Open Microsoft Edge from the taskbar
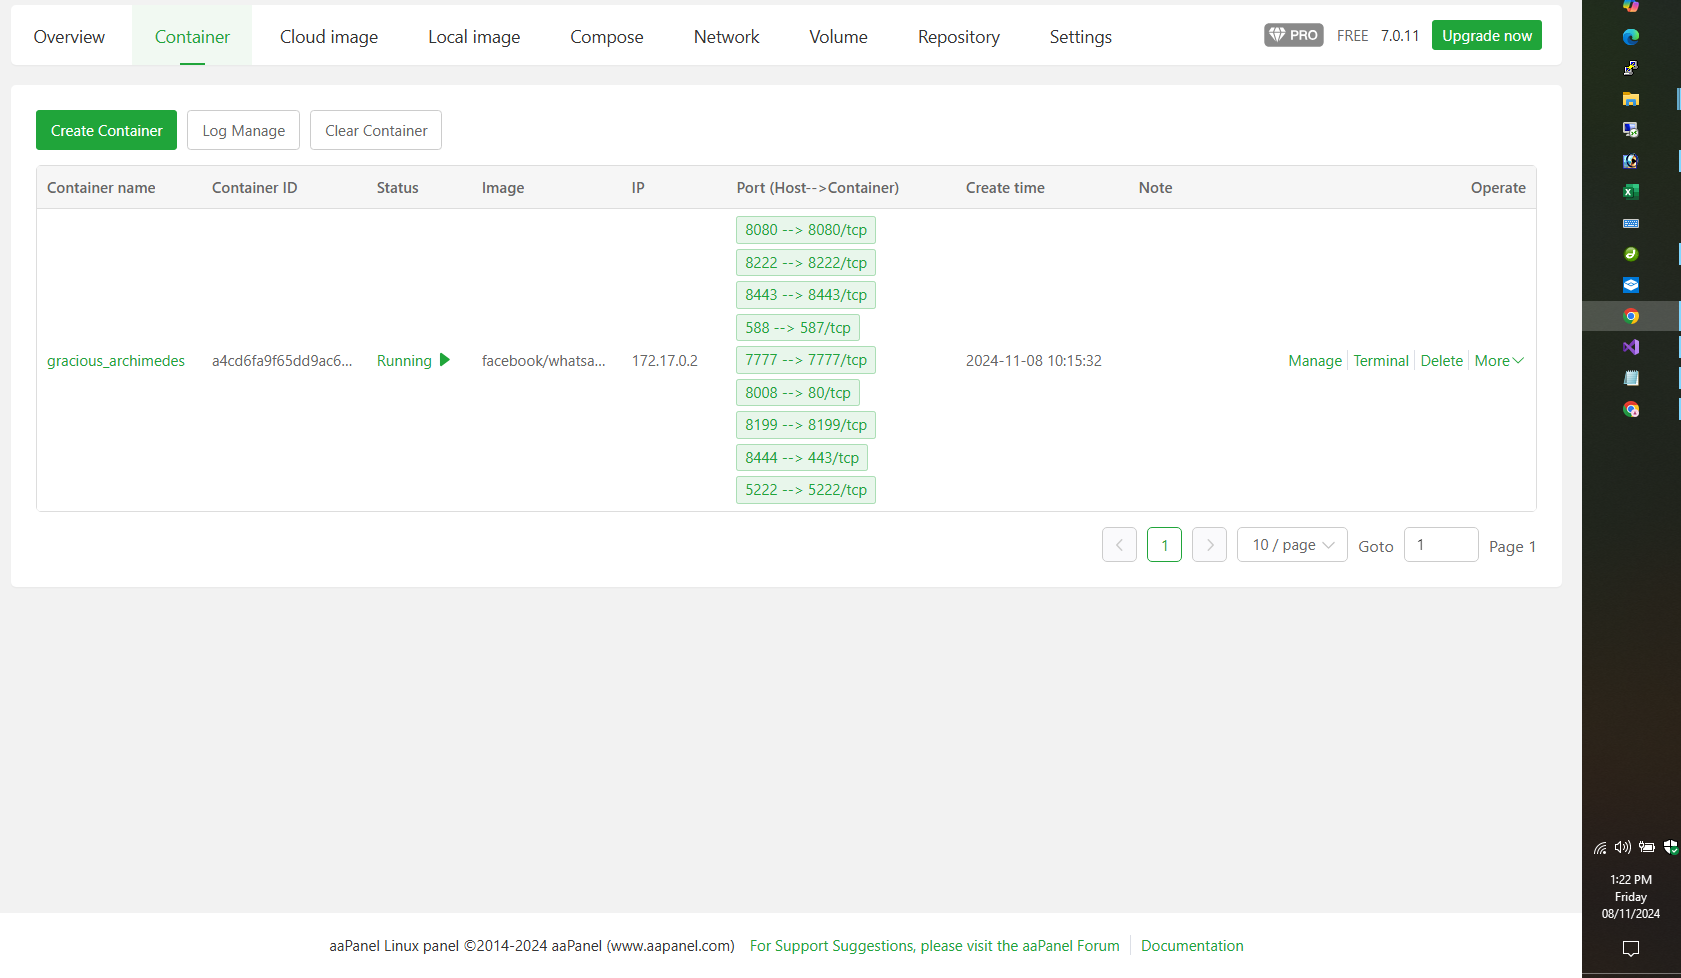The width and height of the screenshot is (1681, 978). point(1630,37)
